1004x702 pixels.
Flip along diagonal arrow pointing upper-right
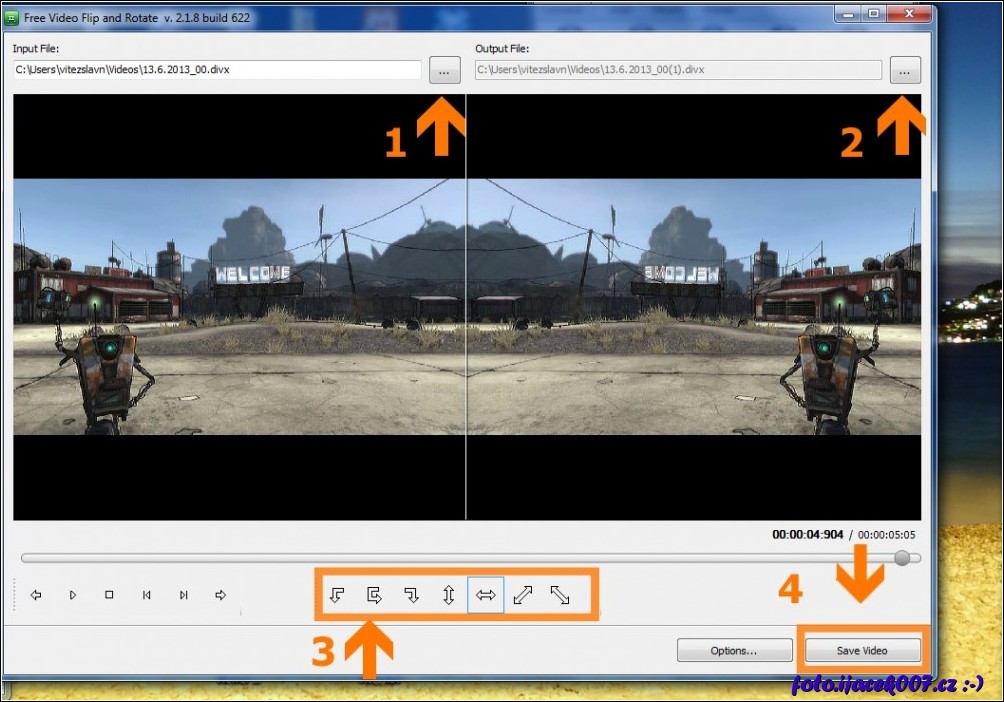click(x=522, y=595)
